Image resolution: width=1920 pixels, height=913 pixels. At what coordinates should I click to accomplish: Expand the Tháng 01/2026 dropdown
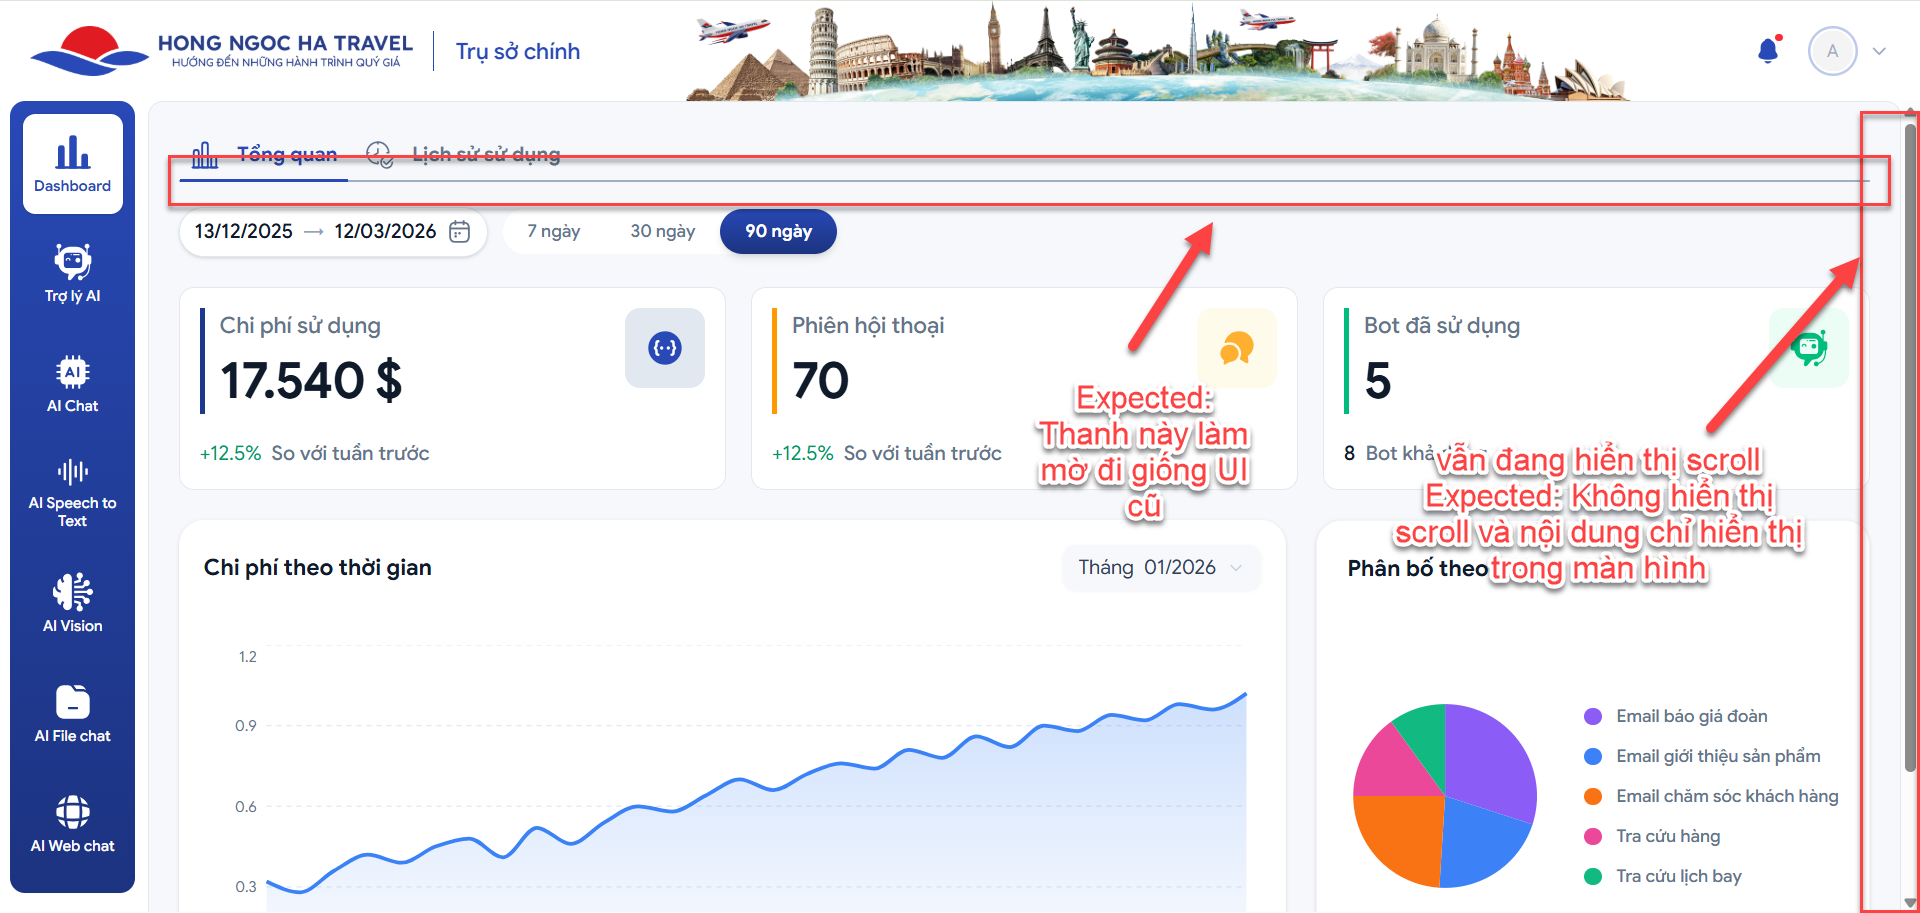(1160, 568)
